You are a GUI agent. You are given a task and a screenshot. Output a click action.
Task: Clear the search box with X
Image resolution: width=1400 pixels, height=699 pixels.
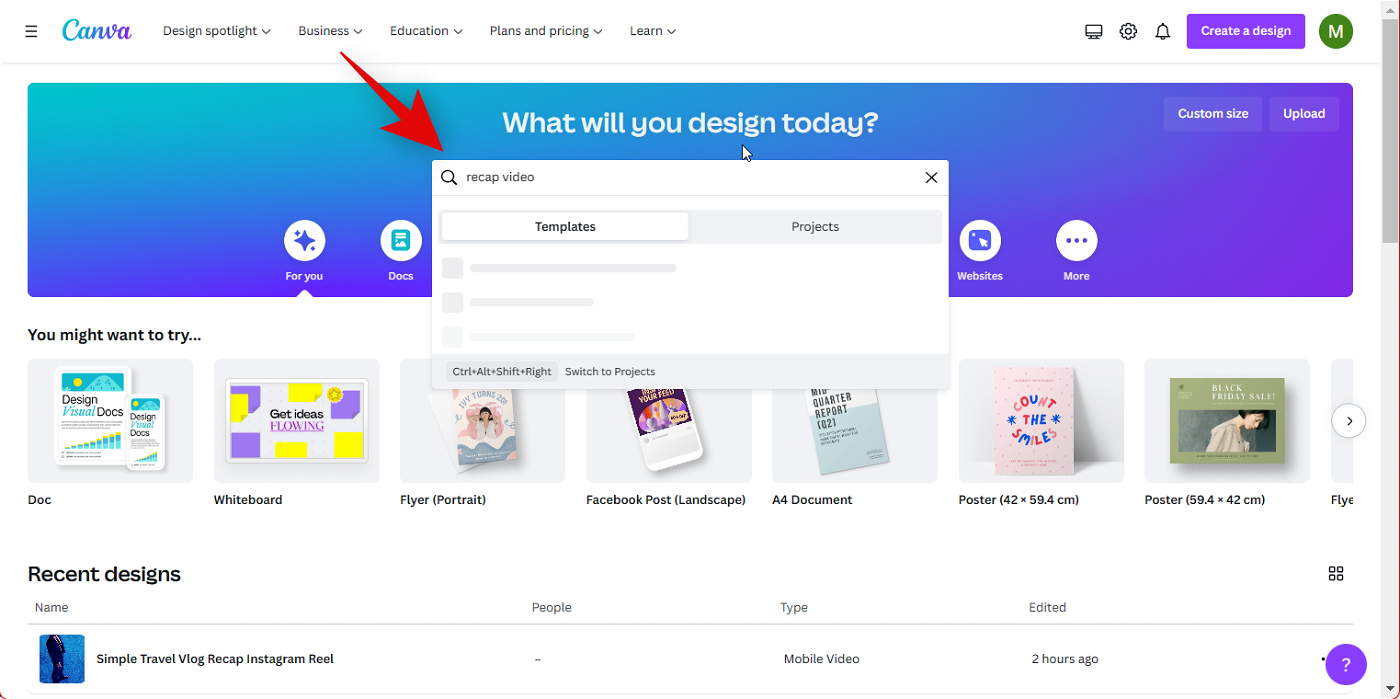(931, 177)
